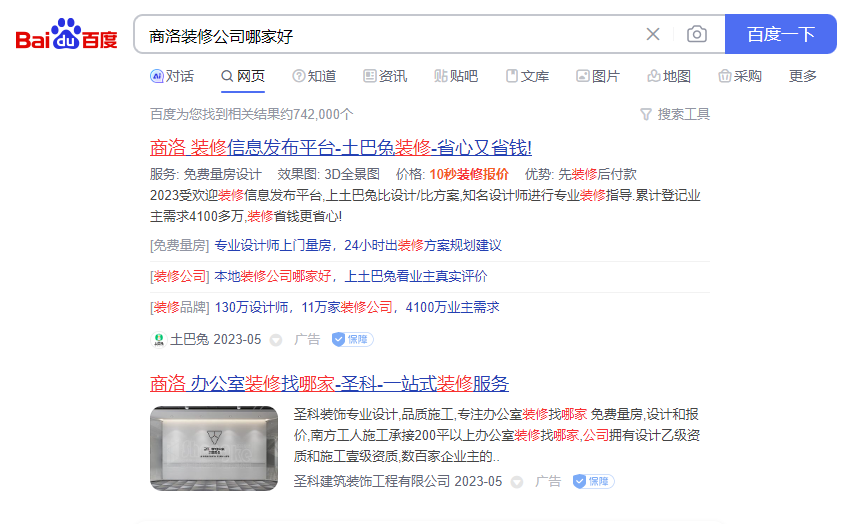This screenshot has width=862, height=524.
Task: Click the 广告 label under 圣科 result
Action: click(x=548, y=481)
